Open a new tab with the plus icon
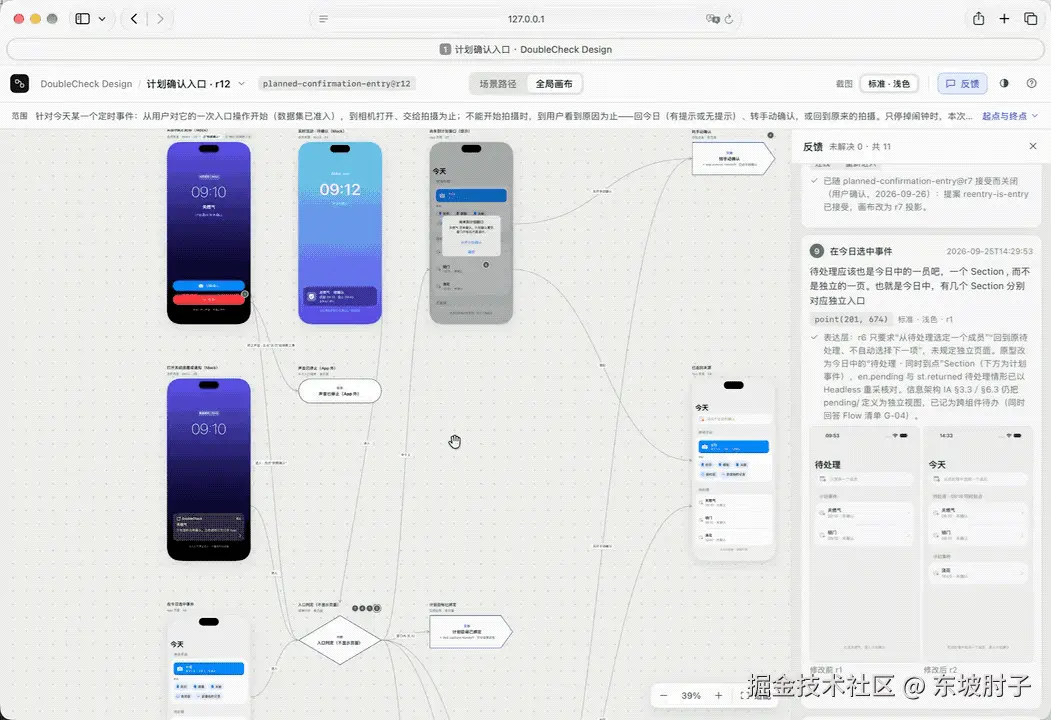This screenshot has height=720, width=1052. [1004, 19]
